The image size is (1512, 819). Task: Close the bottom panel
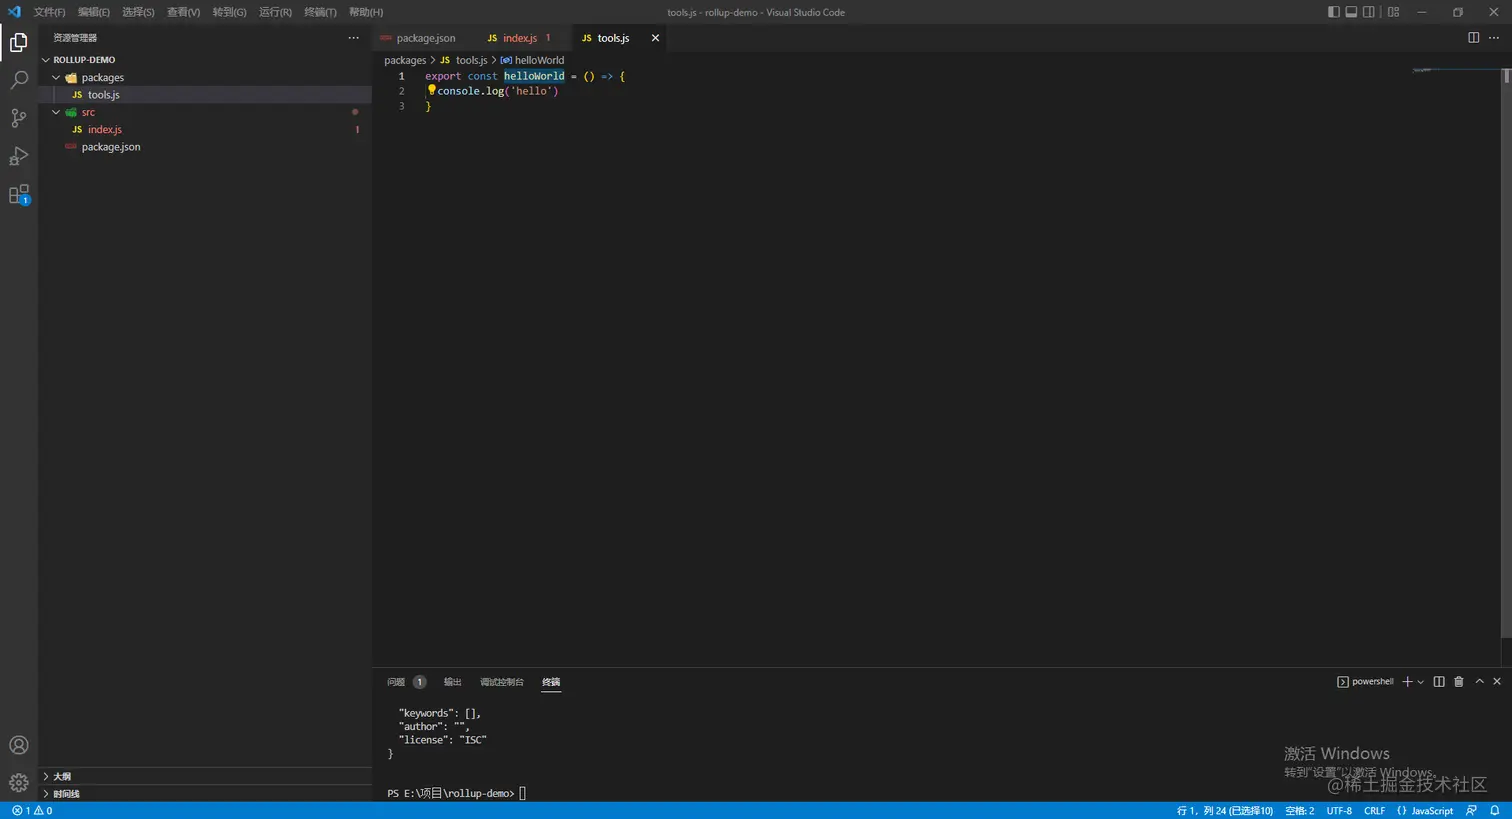click(1497, 682)
